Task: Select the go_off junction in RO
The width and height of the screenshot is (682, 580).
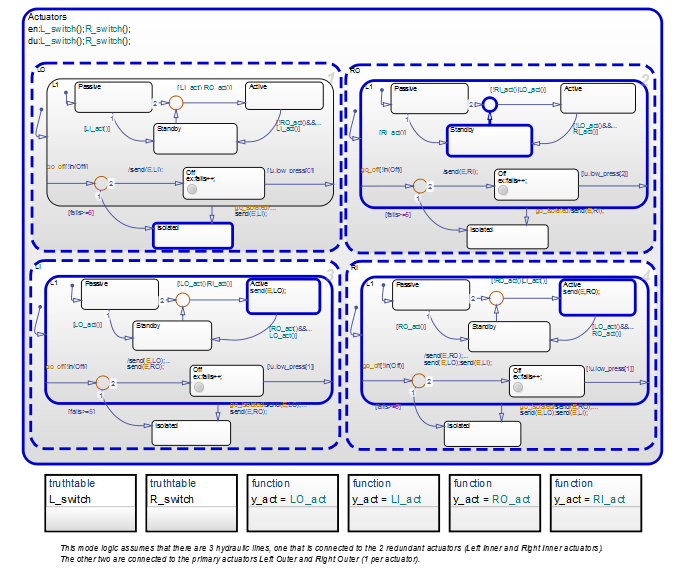Action: click(420, 186)
